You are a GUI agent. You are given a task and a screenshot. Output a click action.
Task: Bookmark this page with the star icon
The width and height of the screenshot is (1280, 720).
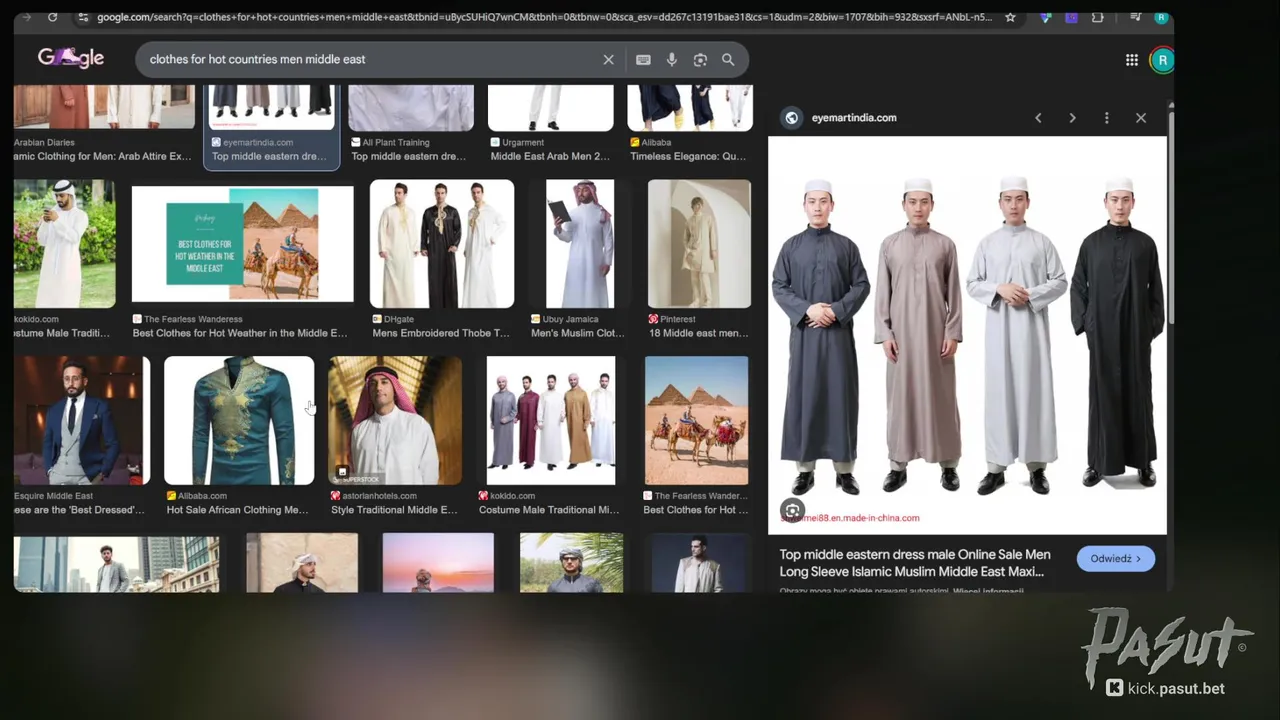1010,17
